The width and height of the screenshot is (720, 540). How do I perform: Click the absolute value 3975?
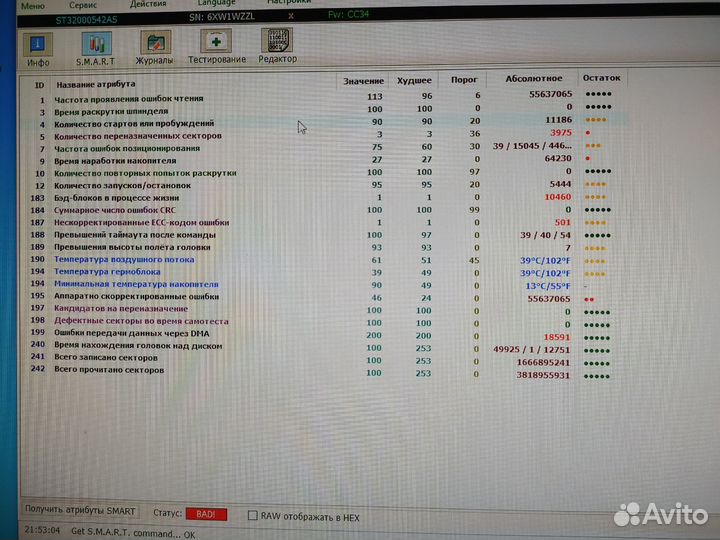560,133
